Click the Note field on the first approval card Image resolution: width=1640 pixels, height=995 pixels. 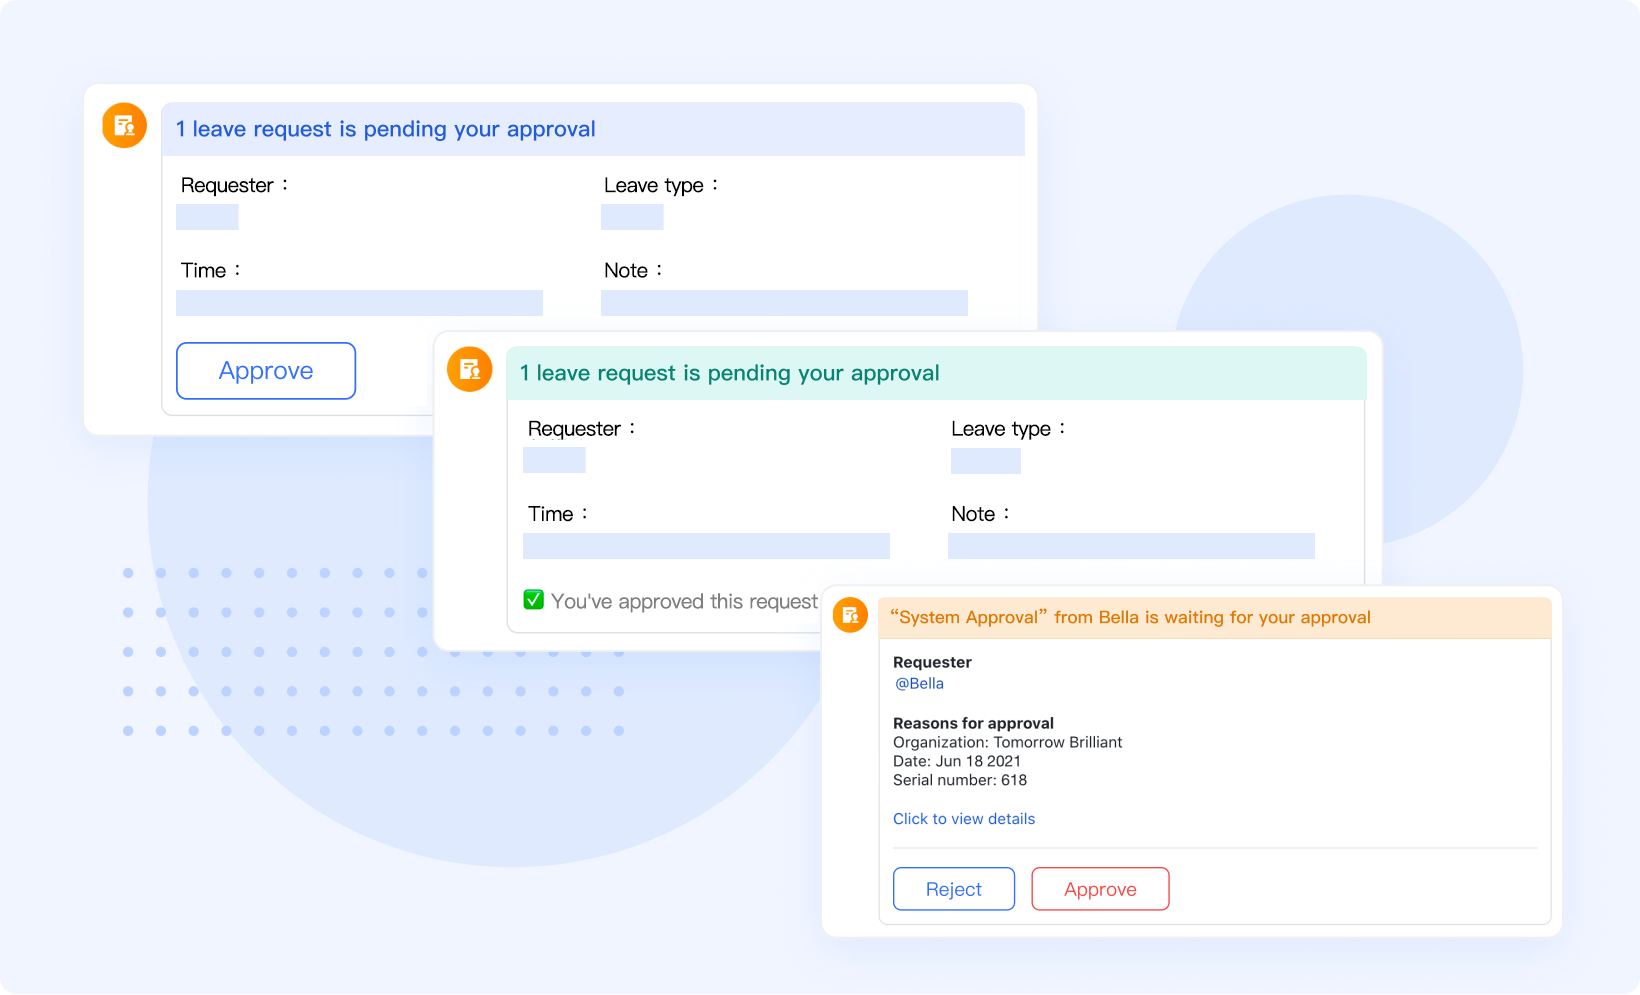784,302
